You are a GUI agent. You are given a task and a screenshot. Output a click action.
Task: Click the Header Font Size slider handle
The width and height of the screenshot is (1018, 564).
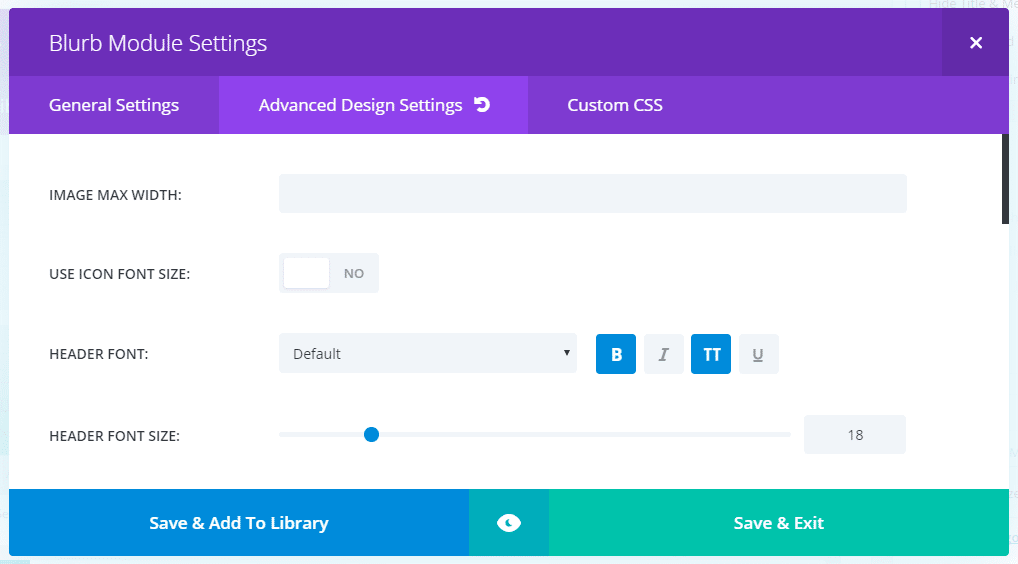click(371, 434)
